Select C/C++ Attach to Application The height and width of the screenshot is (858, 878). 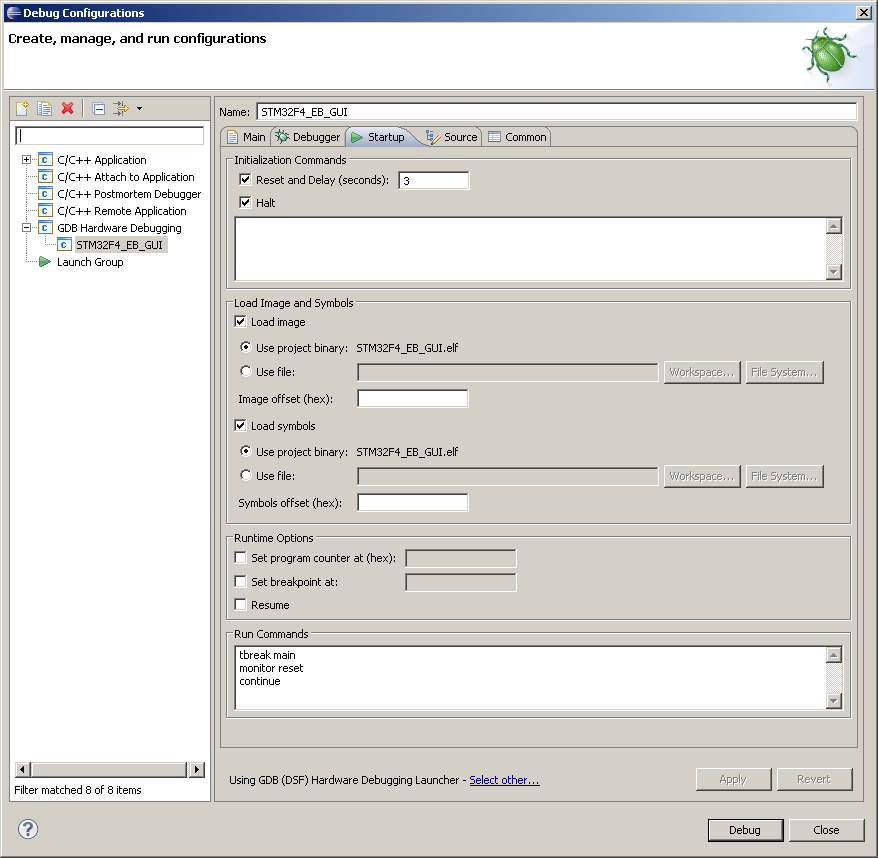click(125, 177)
